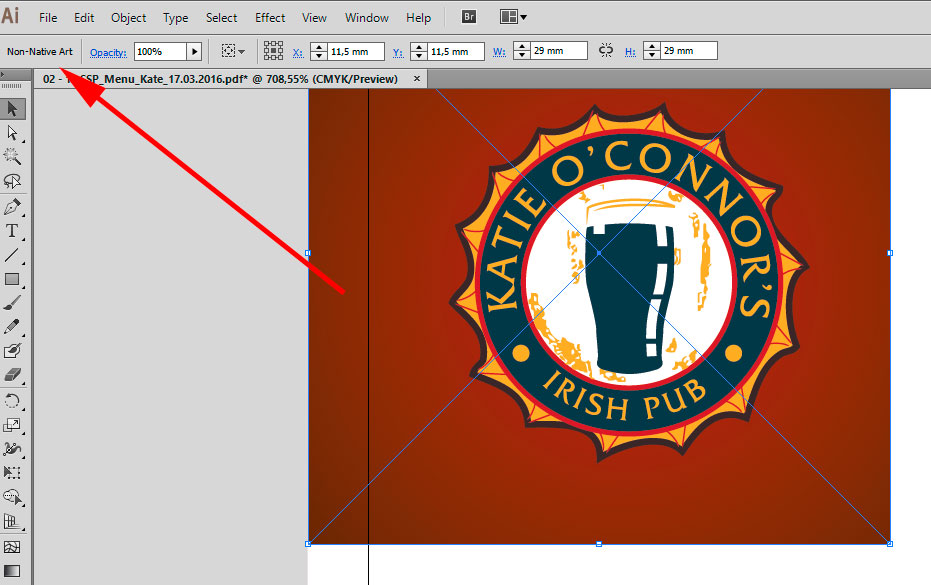Click the Katie O'Connor's logo artwork
Image resolution: width=931 pixels, height=585 pixels.
pos(629,284)
